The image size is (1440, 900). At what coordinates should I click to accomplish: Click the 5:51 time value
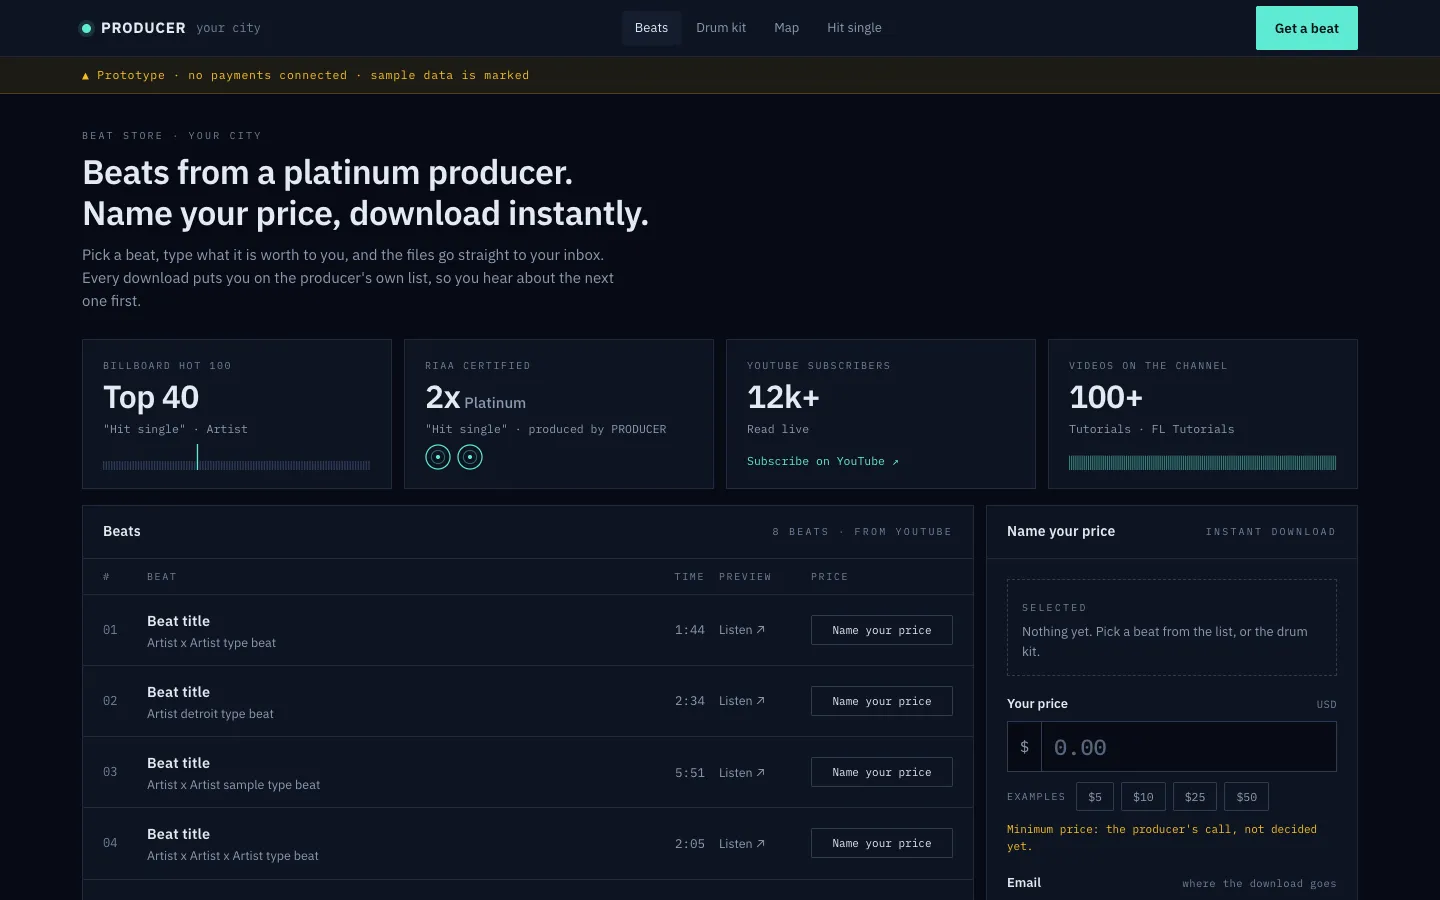tap(690, 773)
